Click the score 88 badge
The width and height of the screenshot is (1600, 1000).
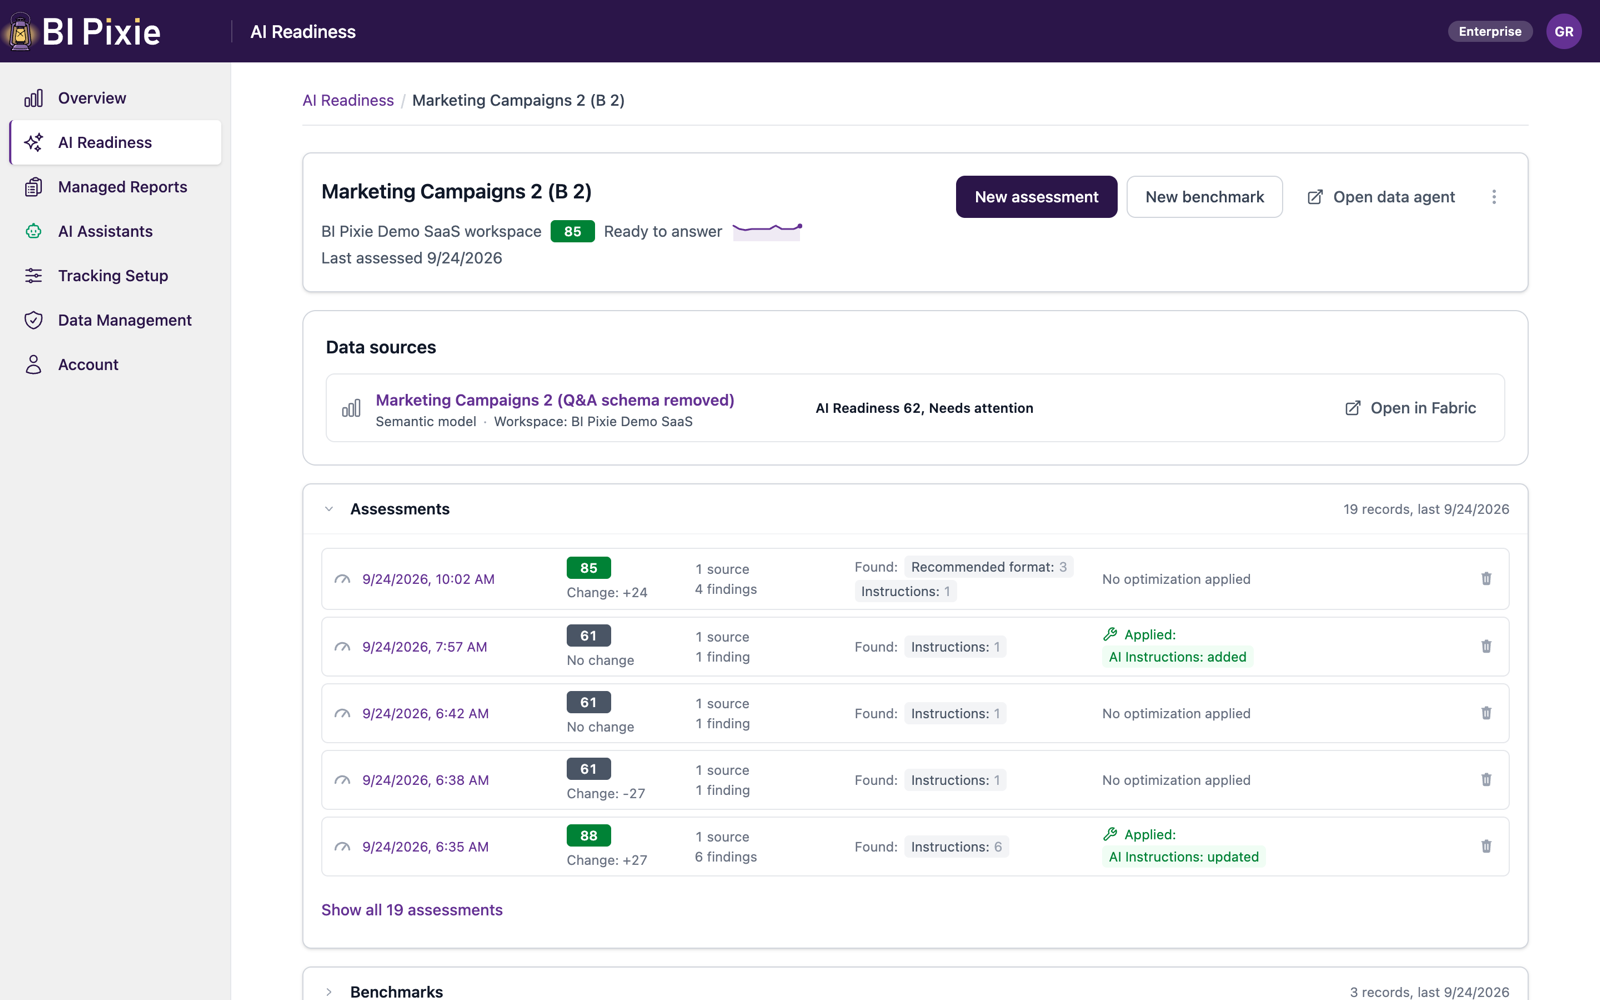click(588, 836)
